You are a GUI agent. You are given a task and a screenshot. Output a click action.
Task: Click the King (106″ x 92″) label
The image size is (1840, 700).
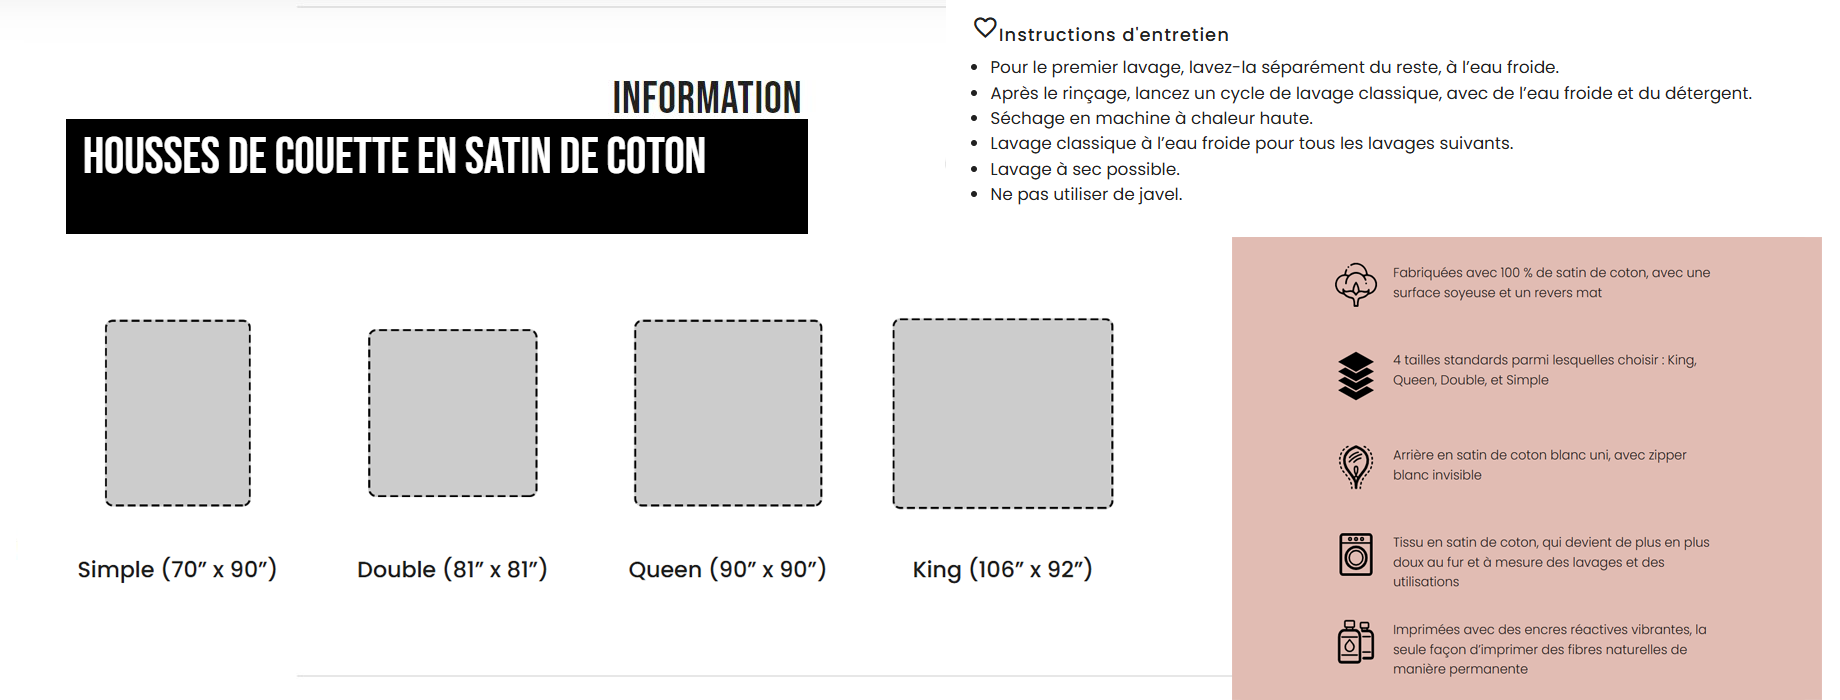tap(1002, 570)
